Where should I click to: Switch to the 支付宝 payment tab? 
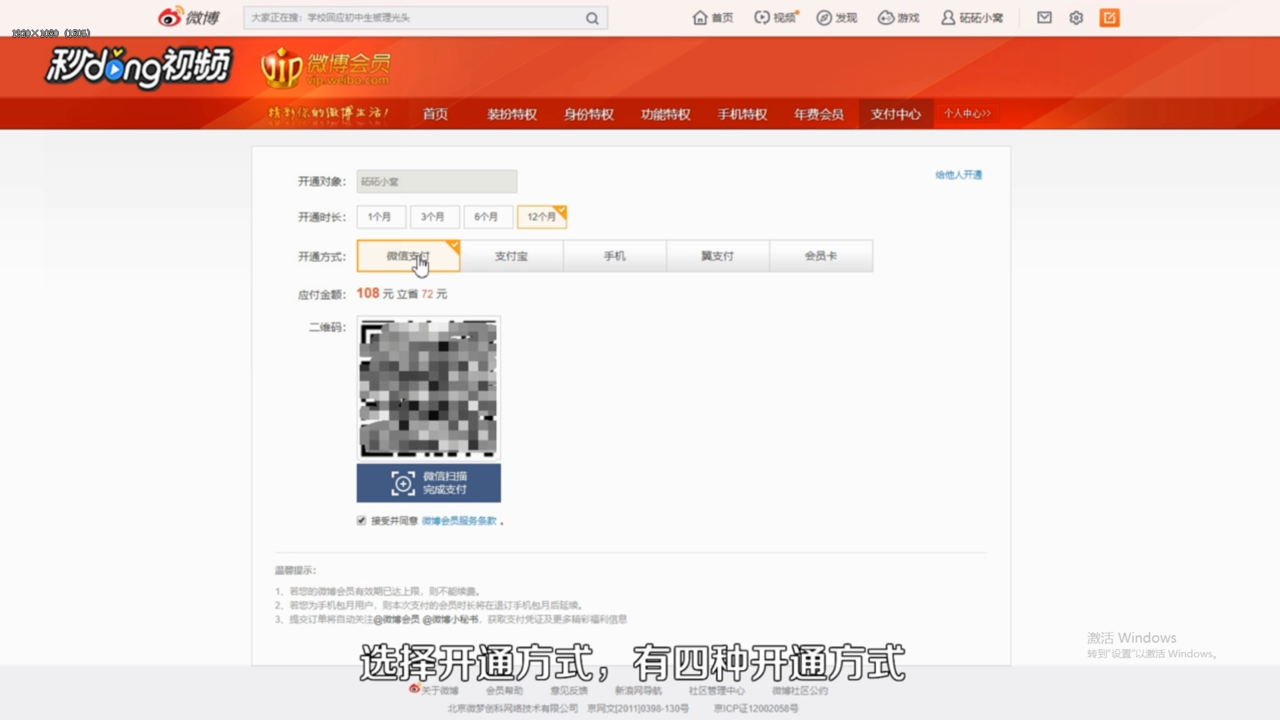click(x=511, y=256)
